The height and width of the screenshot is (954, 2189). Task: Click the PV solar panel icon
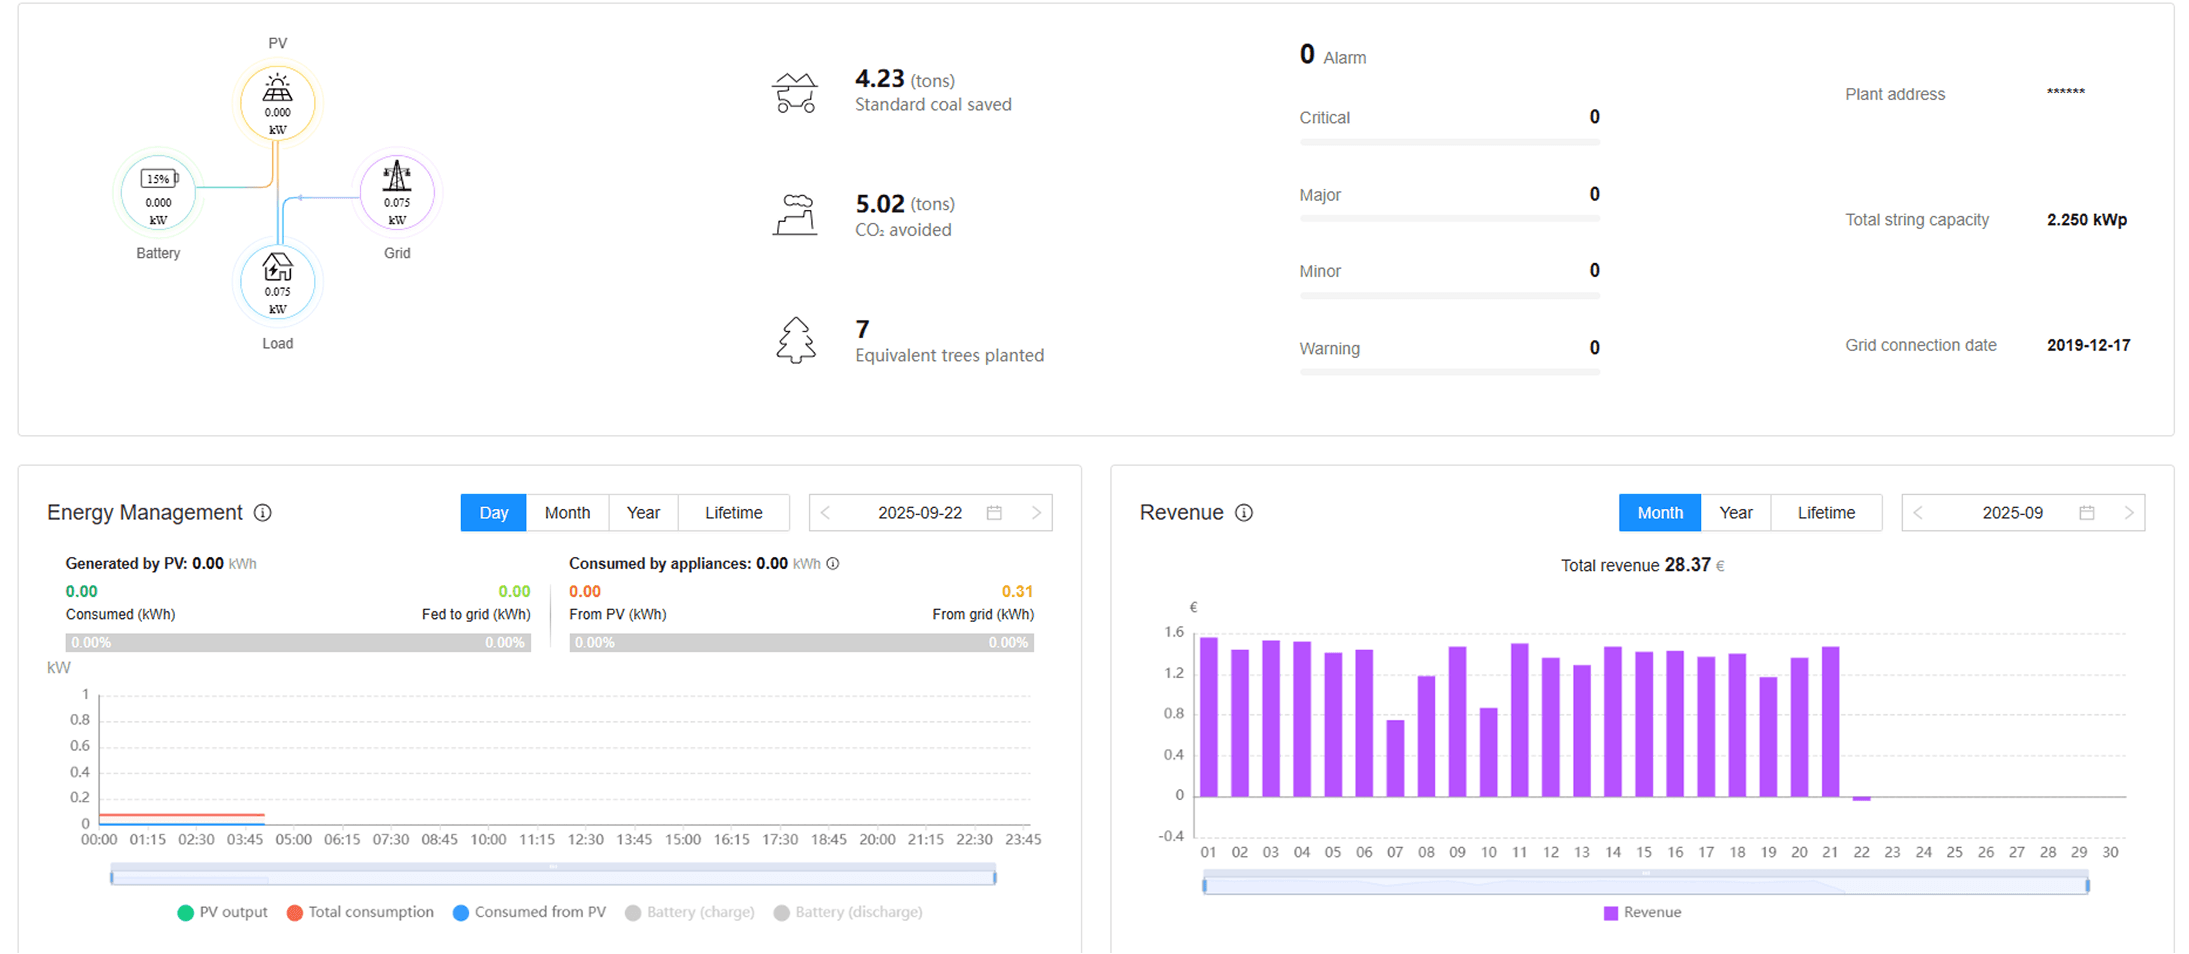click(277, 88)
